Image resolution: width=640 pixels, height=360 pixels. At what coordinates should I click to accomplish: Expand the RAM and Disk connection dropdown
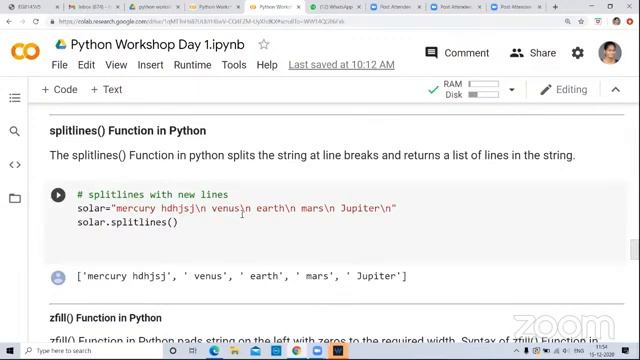511,90
